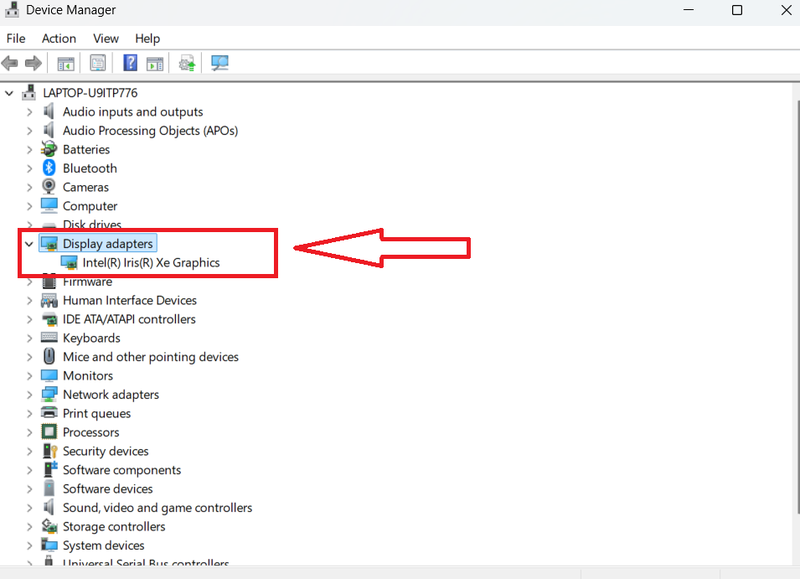The height and width of the screenshot is (579, 800).
Task: Open the File menu
Action: click(16, 39)
